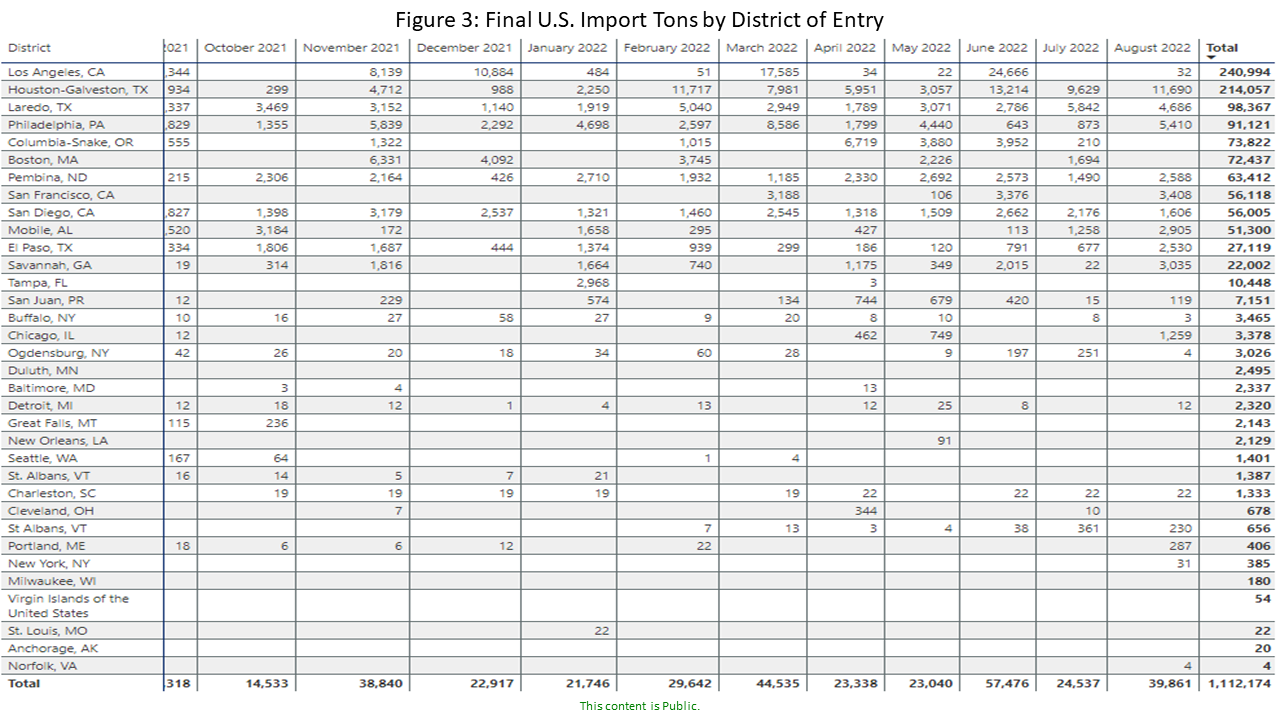Select the El Paso, TX district

[41, 247]
